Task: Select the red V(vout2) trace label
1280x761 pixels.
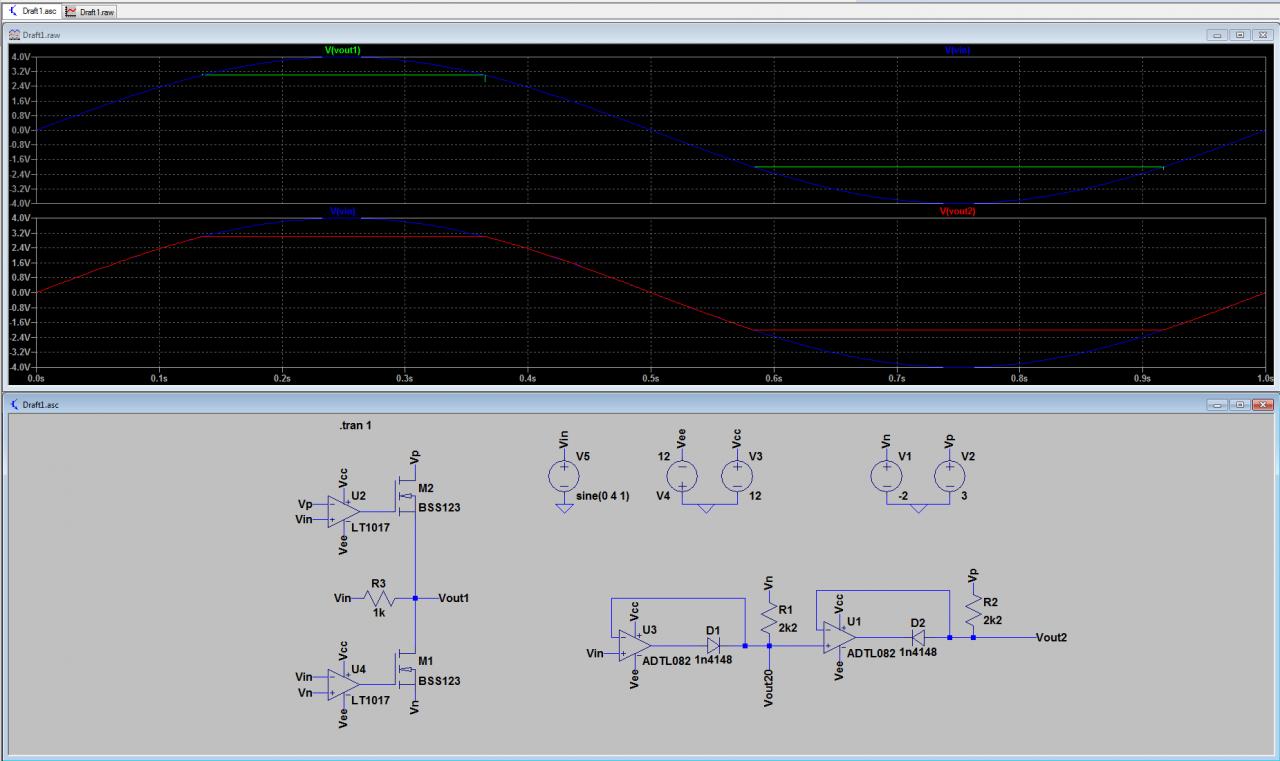Action: pos(957,211)
